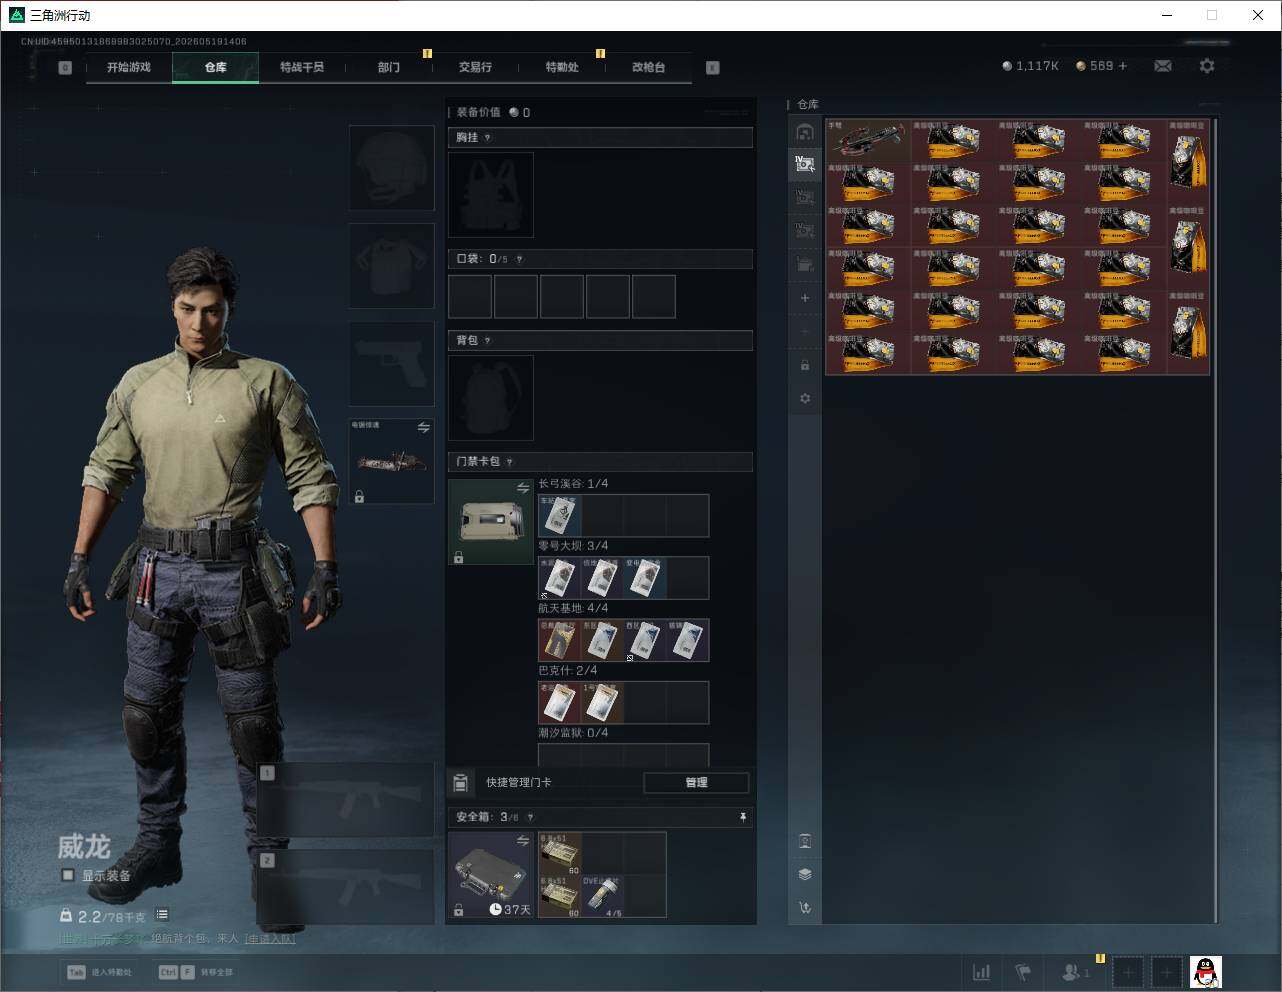Select the top 6.8x51 ammo in safe box
Image resolution: width=1282 pixels, height=992 pixels.
(x=560, y=854)
